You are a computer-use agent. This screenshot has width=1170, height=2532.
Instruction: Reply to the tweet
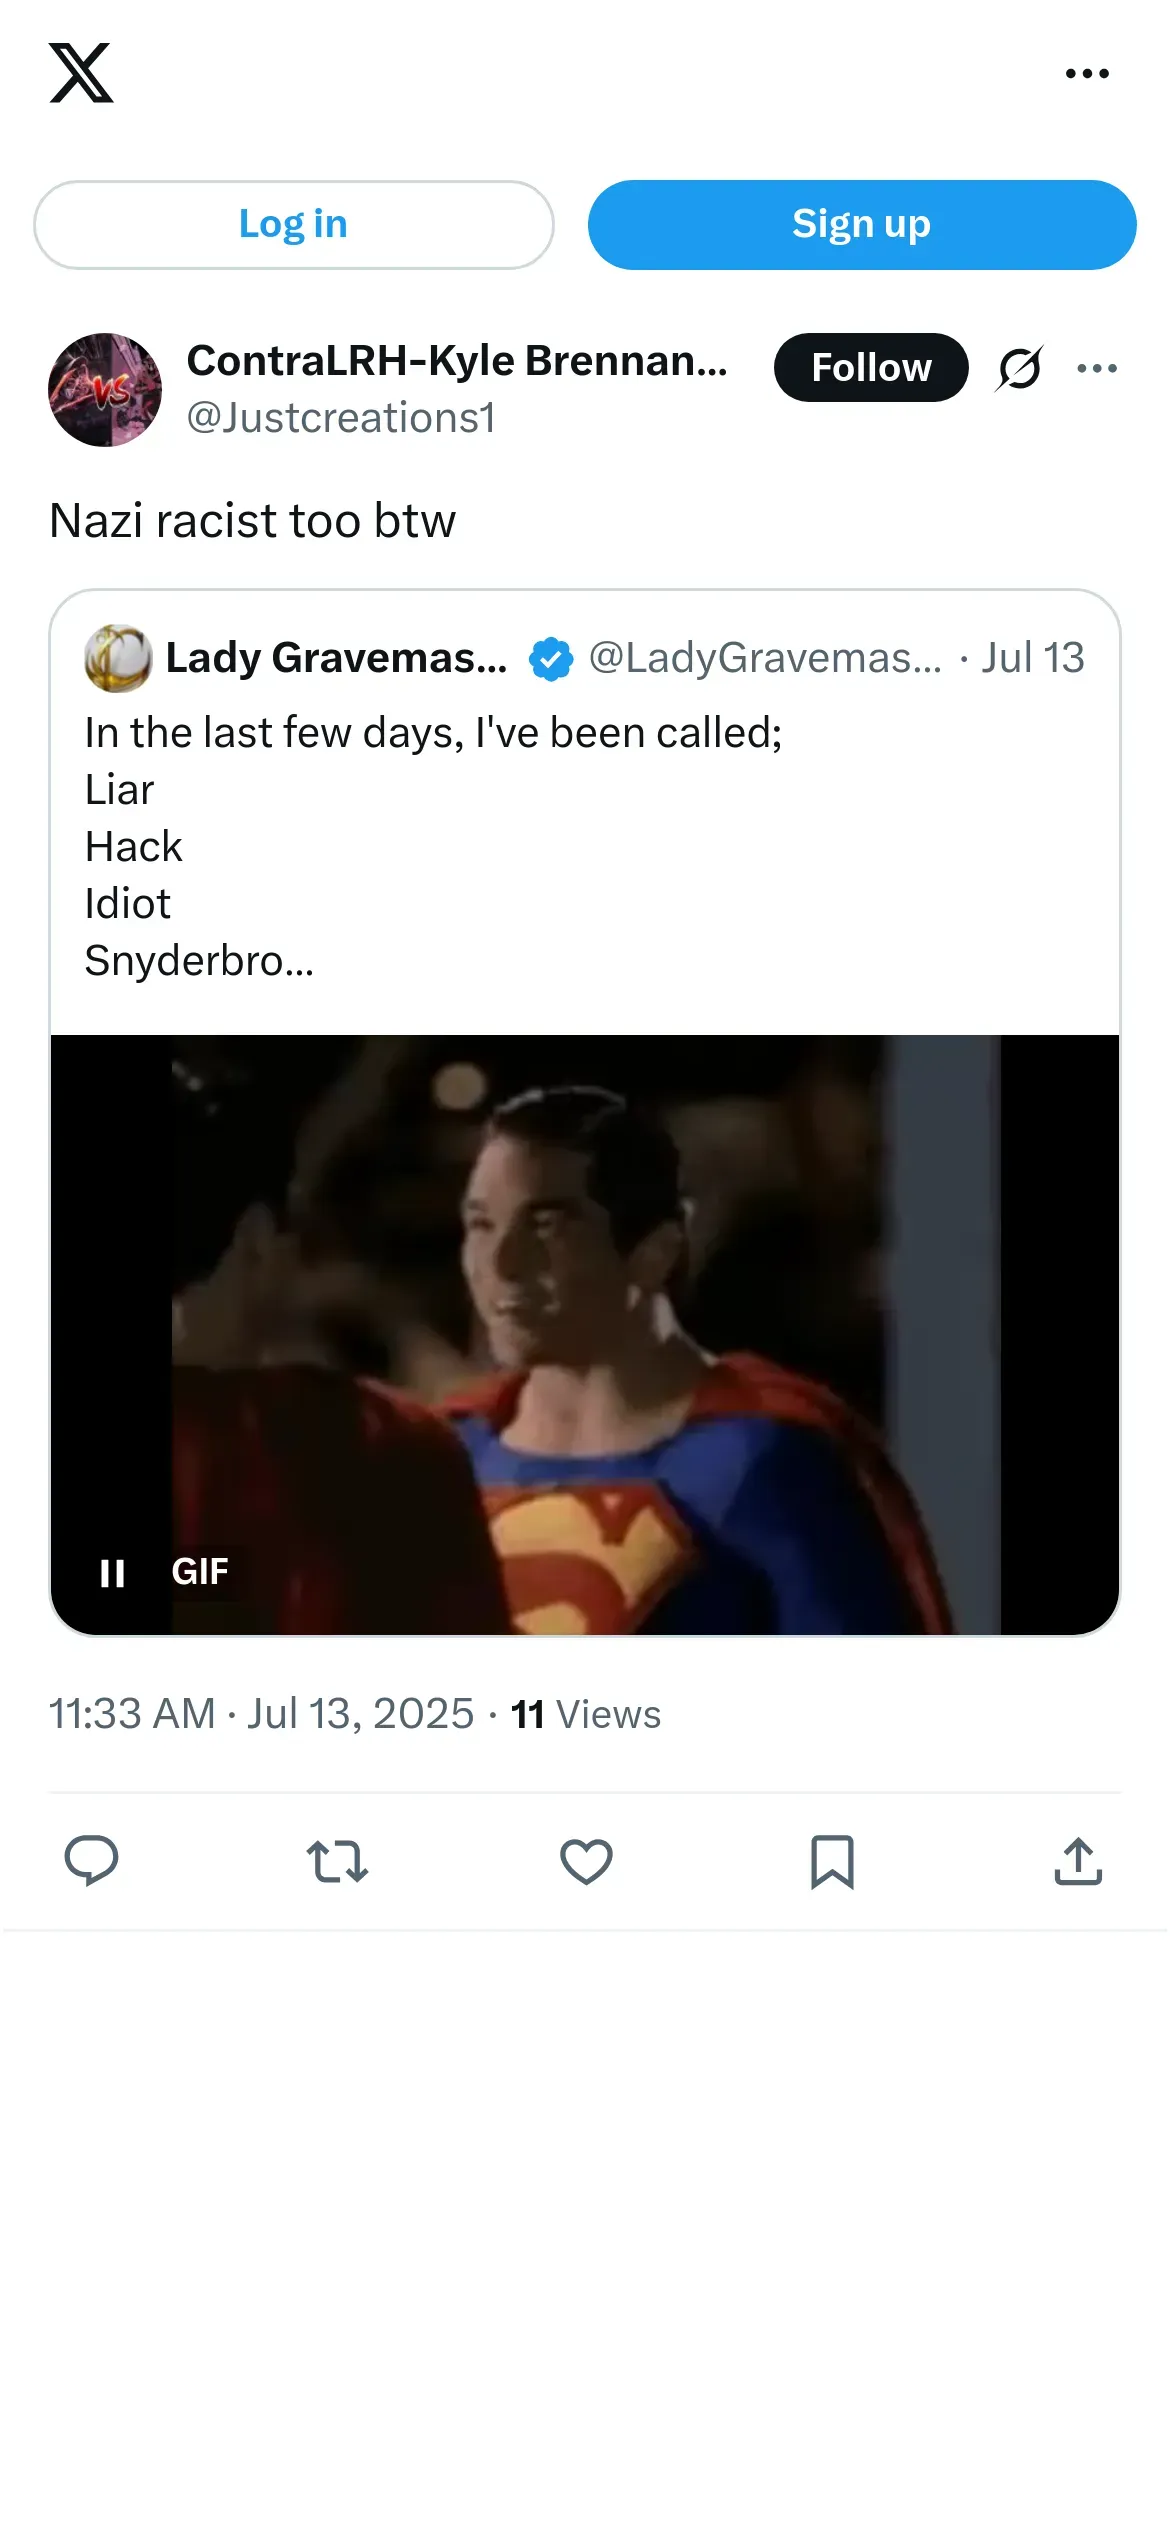(x=91, y=1861)
